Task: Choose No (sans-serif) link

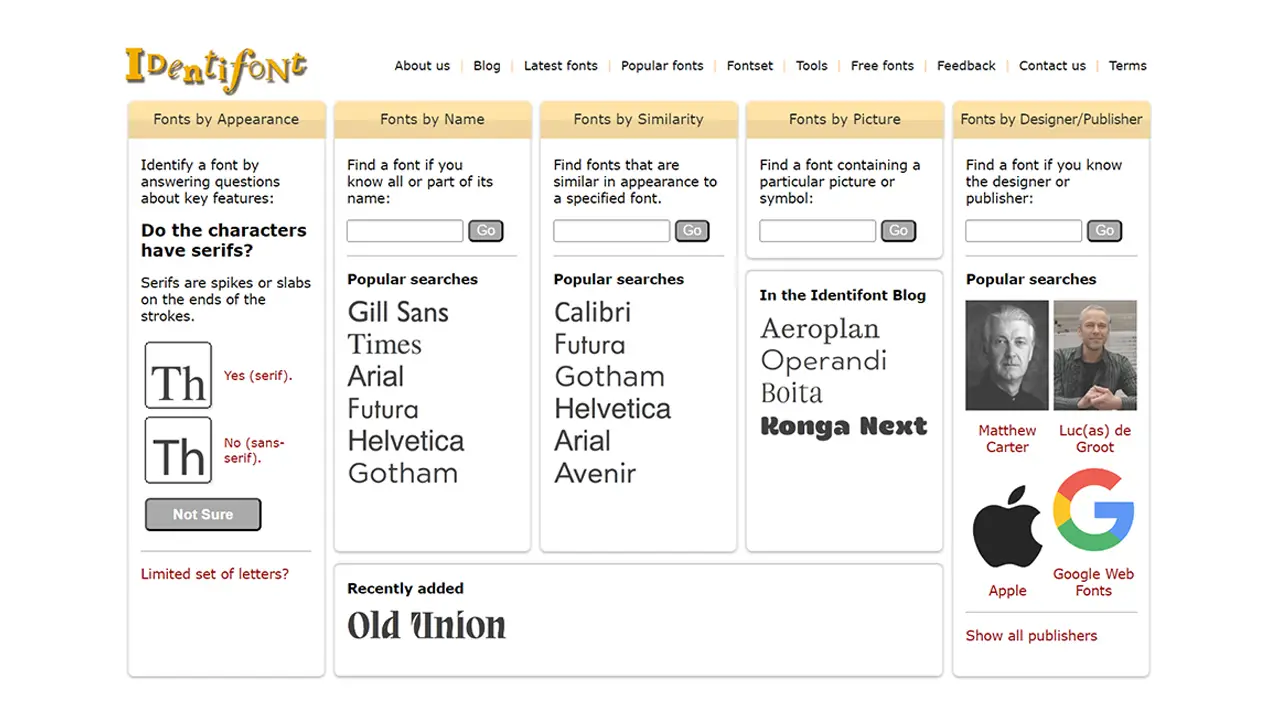Action: point(254,451)
